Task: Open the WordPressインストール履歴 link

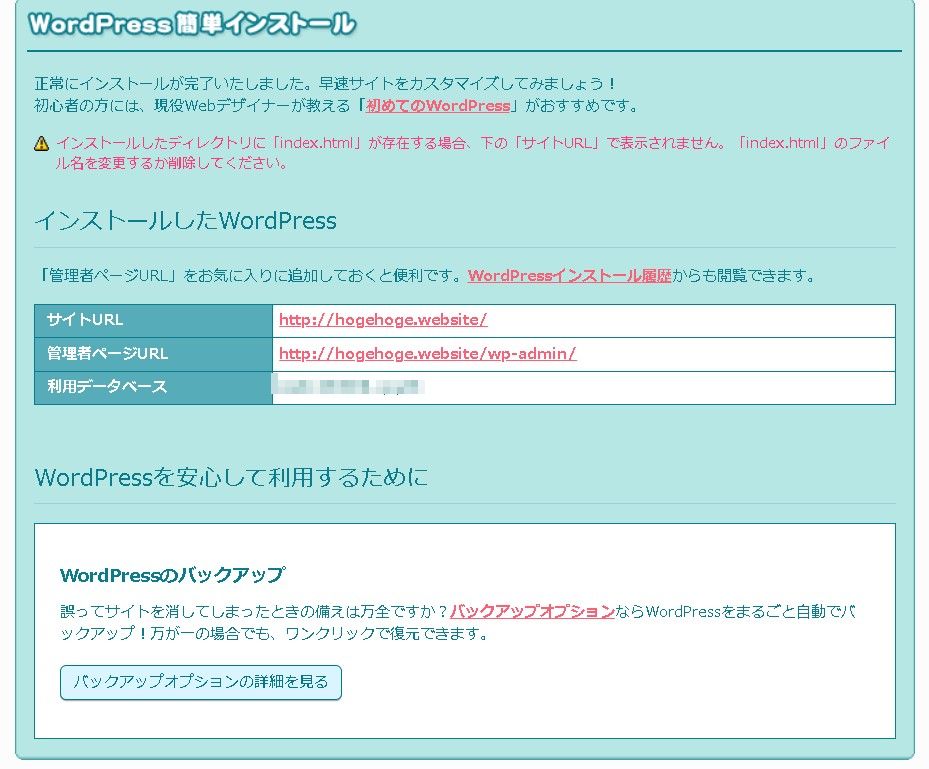Action: tap(569, 276)
